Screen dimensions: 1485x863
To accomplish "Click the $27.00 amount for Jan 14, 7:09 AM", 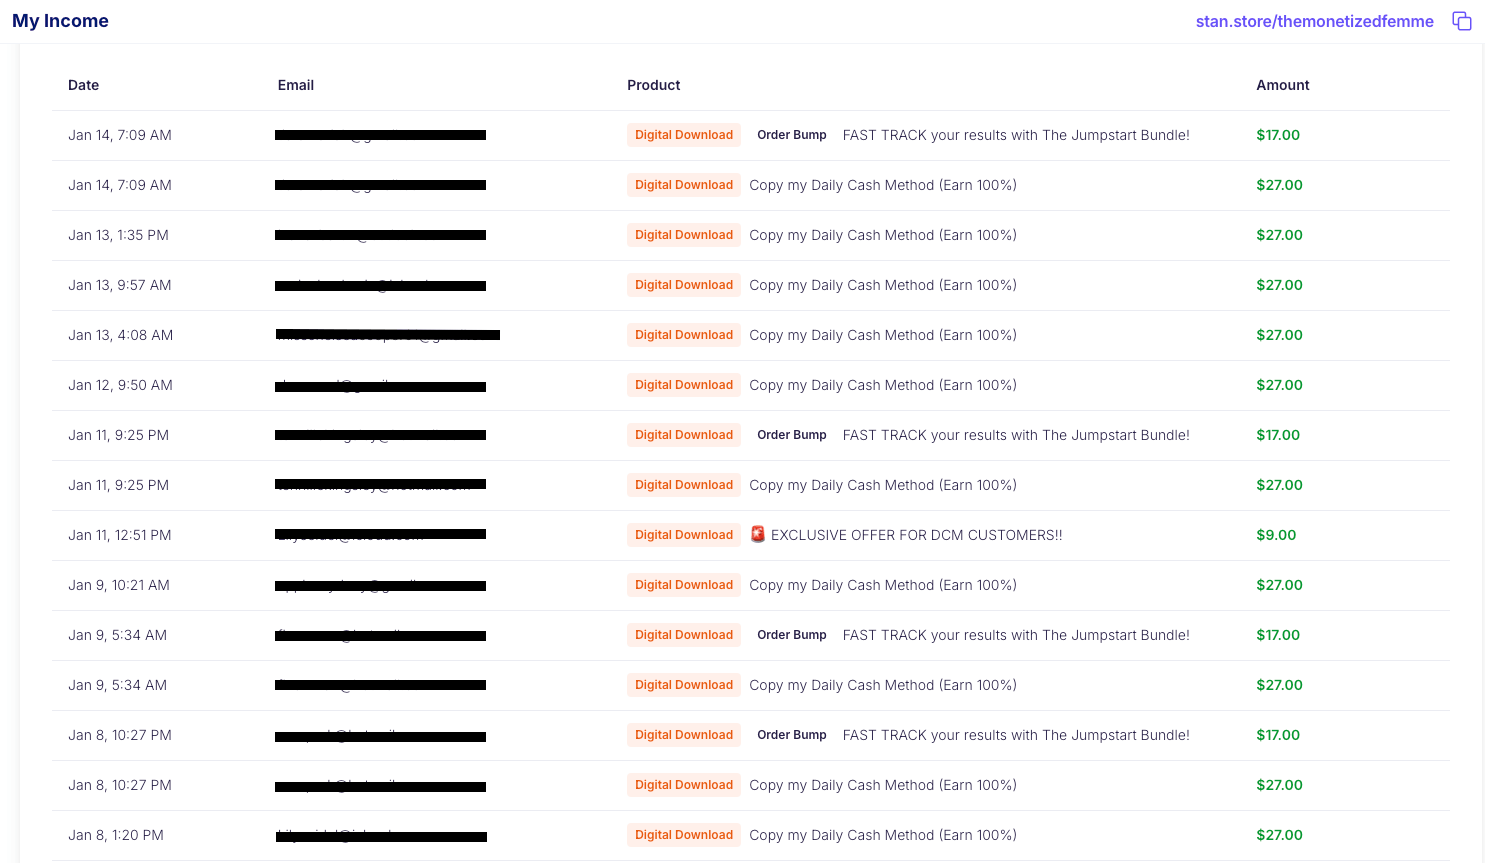I will pyautogui.click(x=1279, y=185).
